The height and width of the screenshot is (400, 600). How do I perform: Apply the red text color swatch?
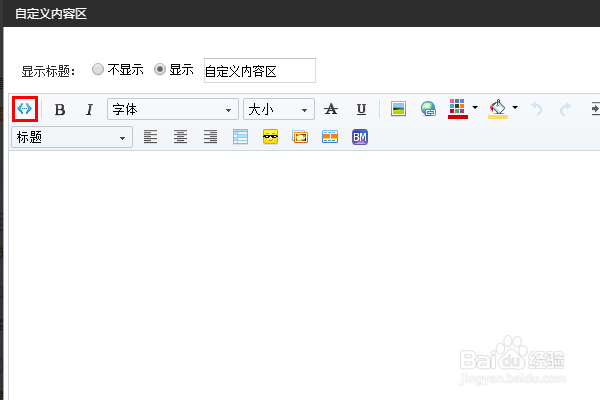click(458, 109)
